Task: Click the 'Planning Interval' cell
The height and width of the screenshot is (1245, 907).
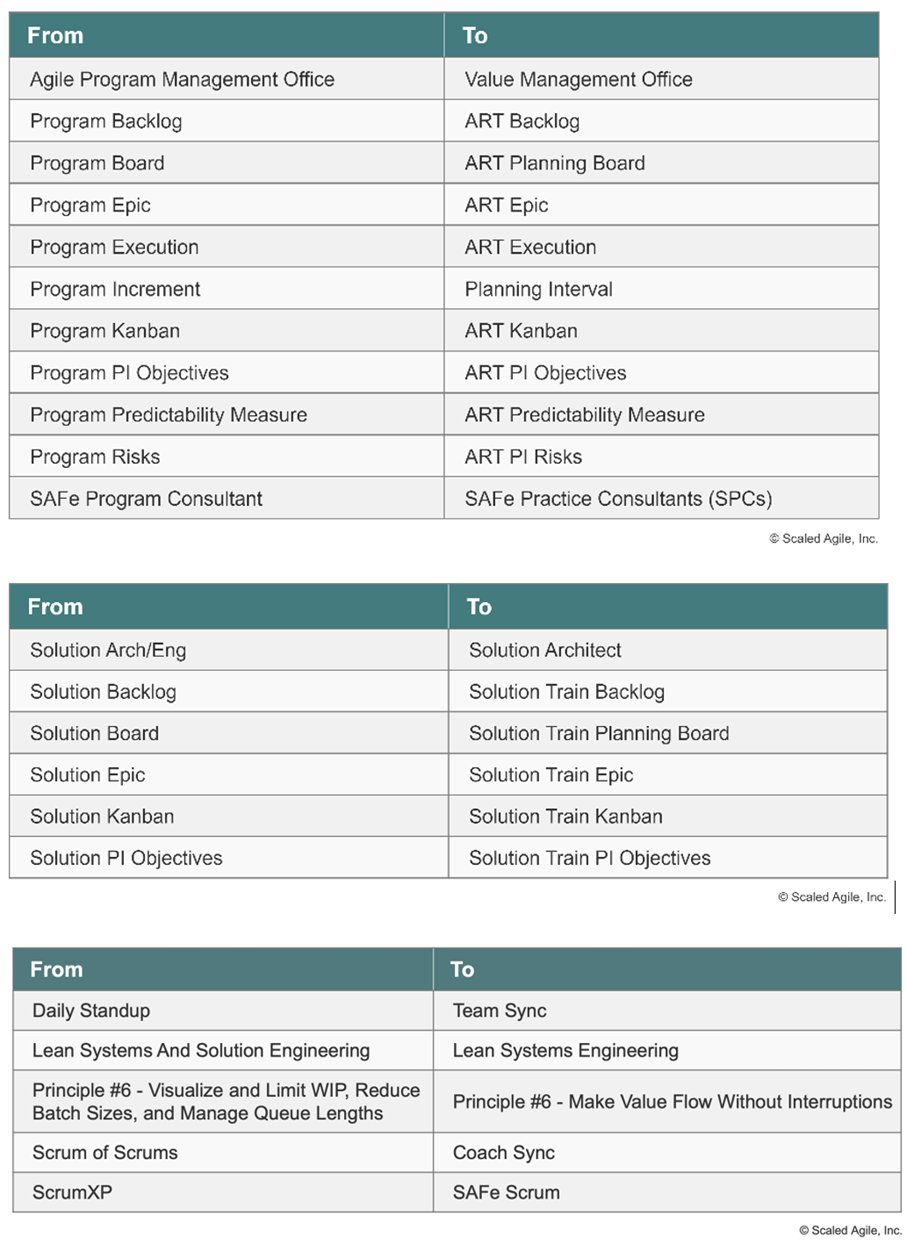Action: coord(661,289)
